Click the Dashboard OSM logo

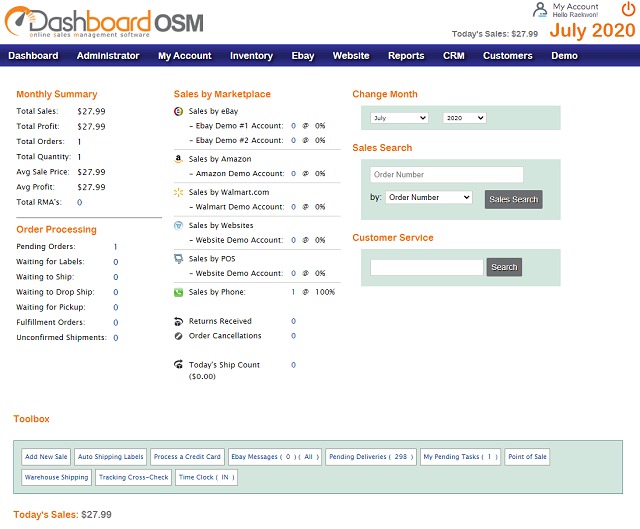pos(104,22)
